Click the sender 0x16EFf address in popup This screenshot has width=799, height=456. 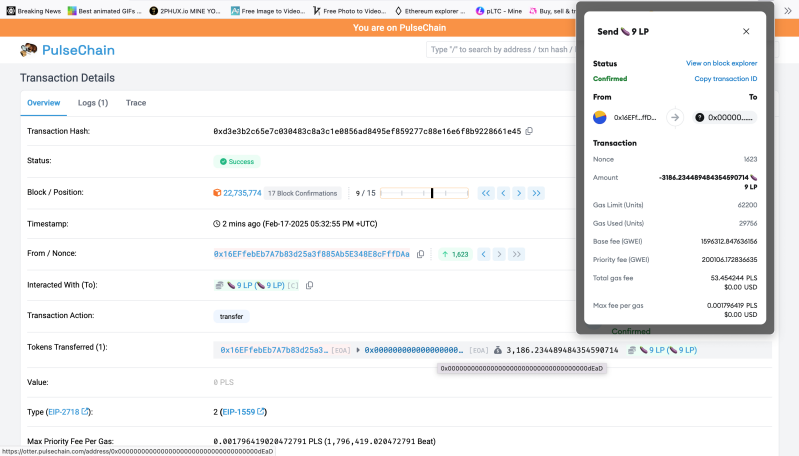[x=635, y=118]
